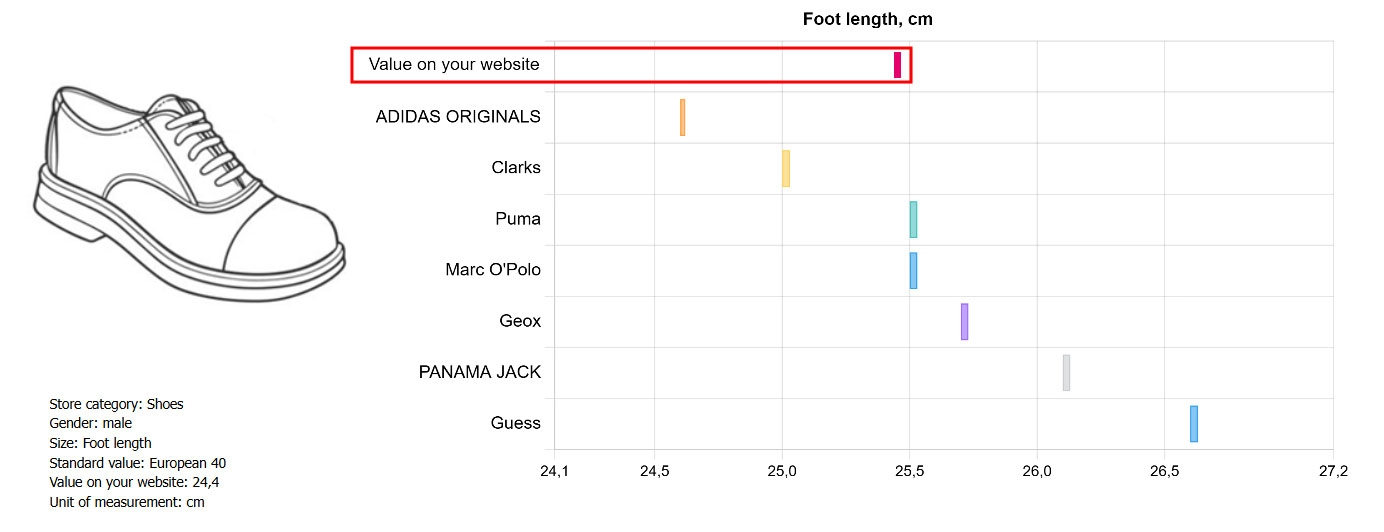The width and height of the screenshot is (1384, 532).
Task: Click the 25,5 axis tick label
Action: point(909,471)
